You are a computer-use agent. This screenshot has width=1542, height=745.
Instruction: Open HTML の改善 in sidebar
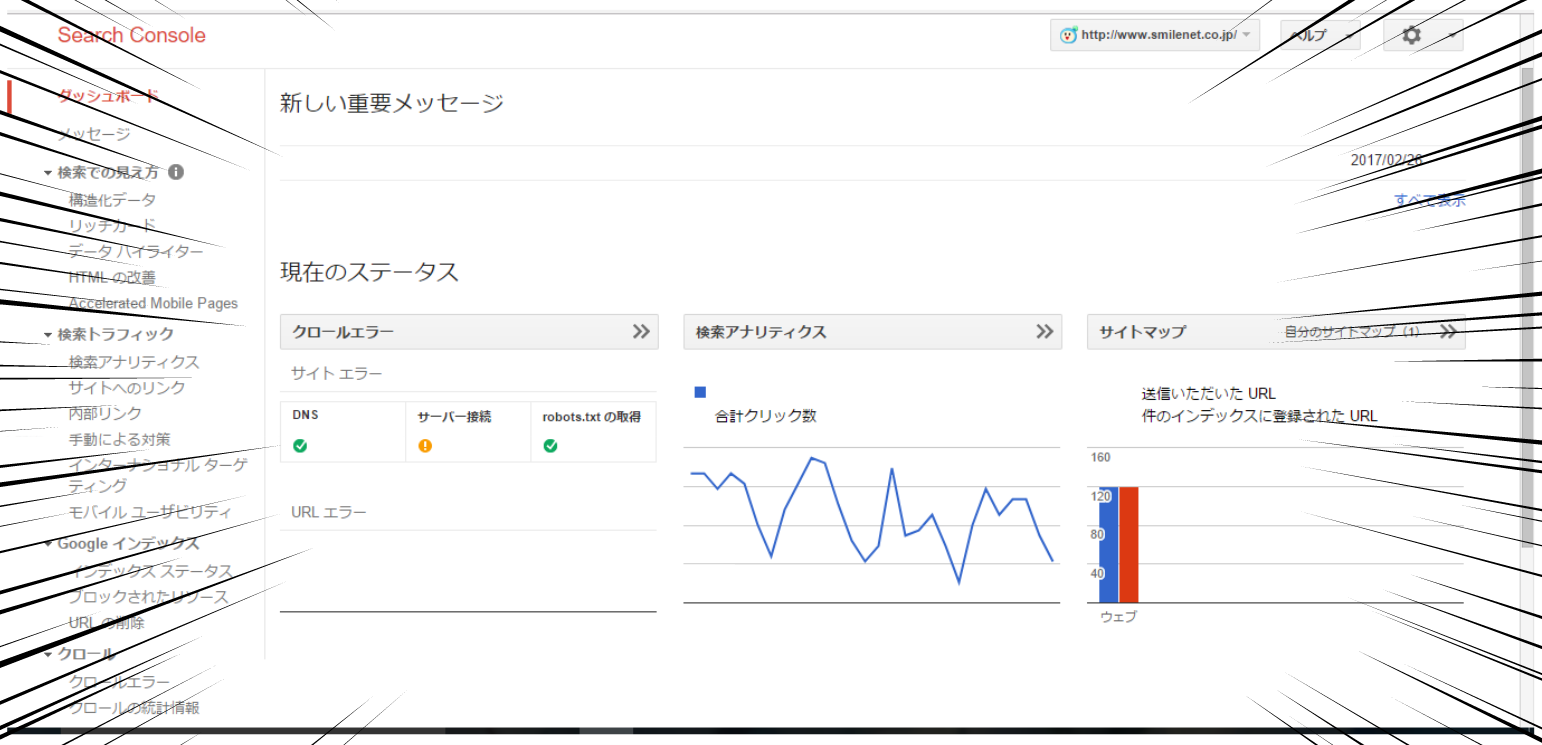point(112,277)
